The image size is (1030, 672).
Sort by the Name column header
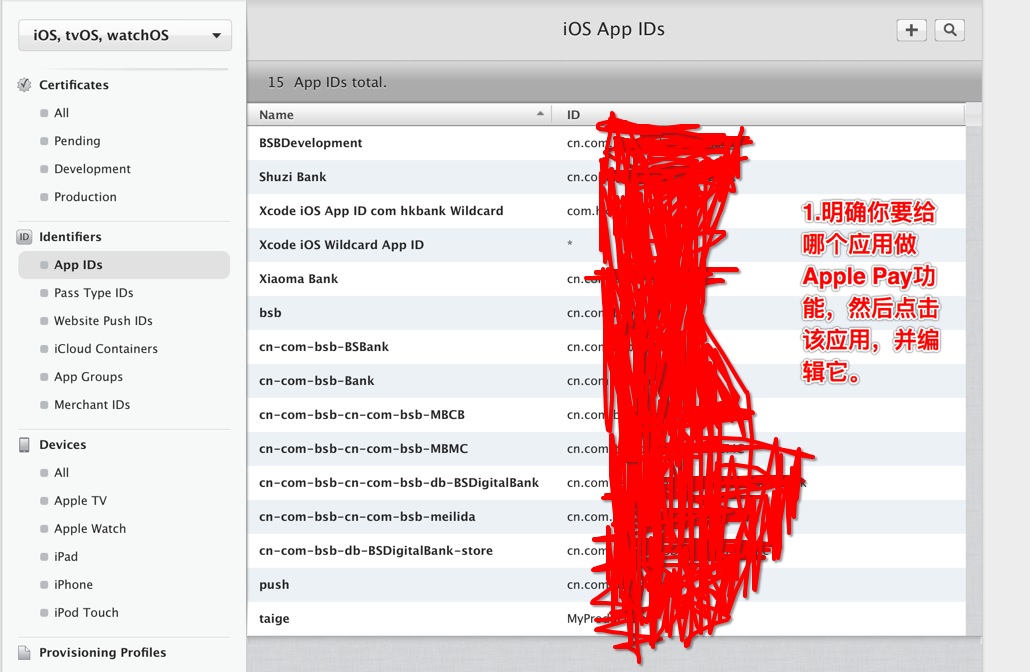coord(399,114)
